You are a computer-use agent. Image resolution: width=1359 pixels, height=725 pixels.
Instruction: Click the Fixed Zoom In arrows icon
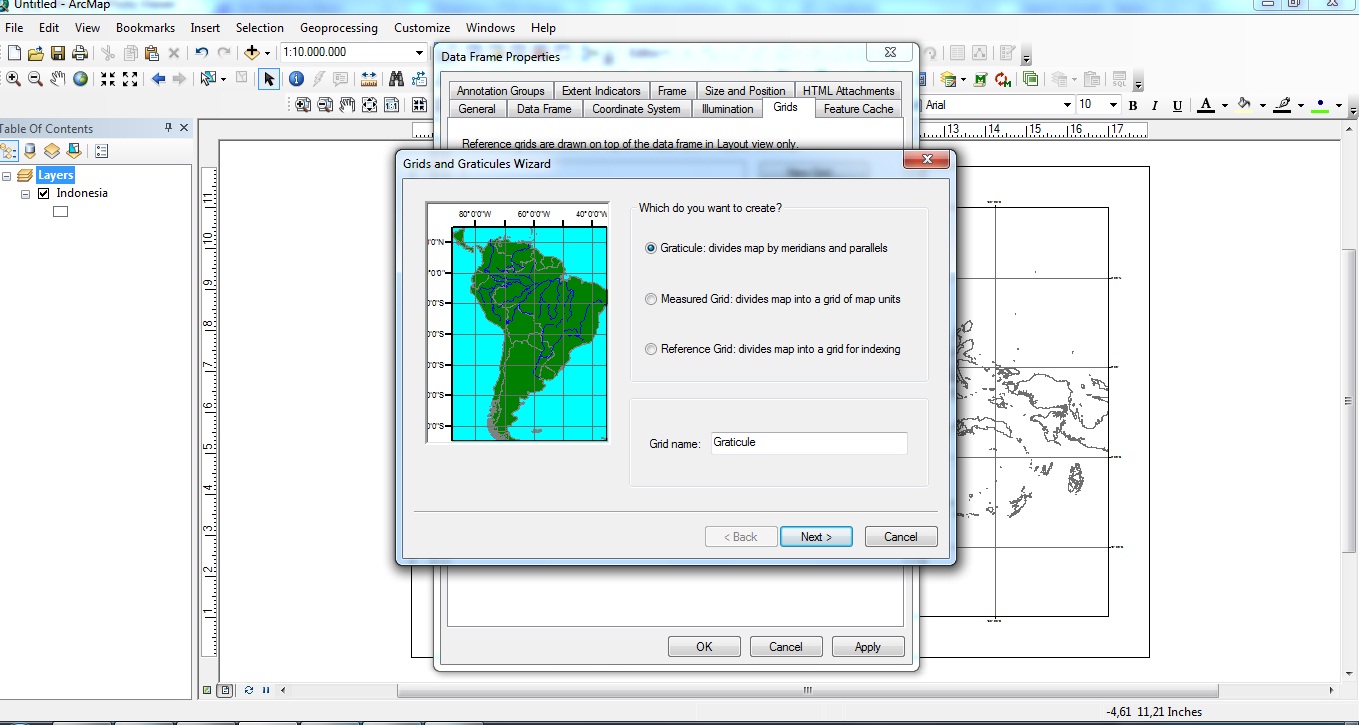(x=108, y=79)
